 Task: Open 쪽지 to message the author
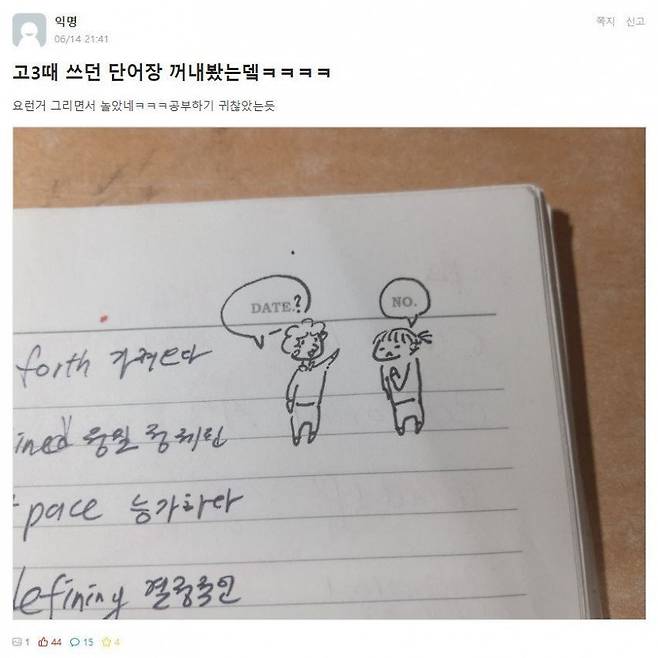pyautogui.click(x=606, y=21)
